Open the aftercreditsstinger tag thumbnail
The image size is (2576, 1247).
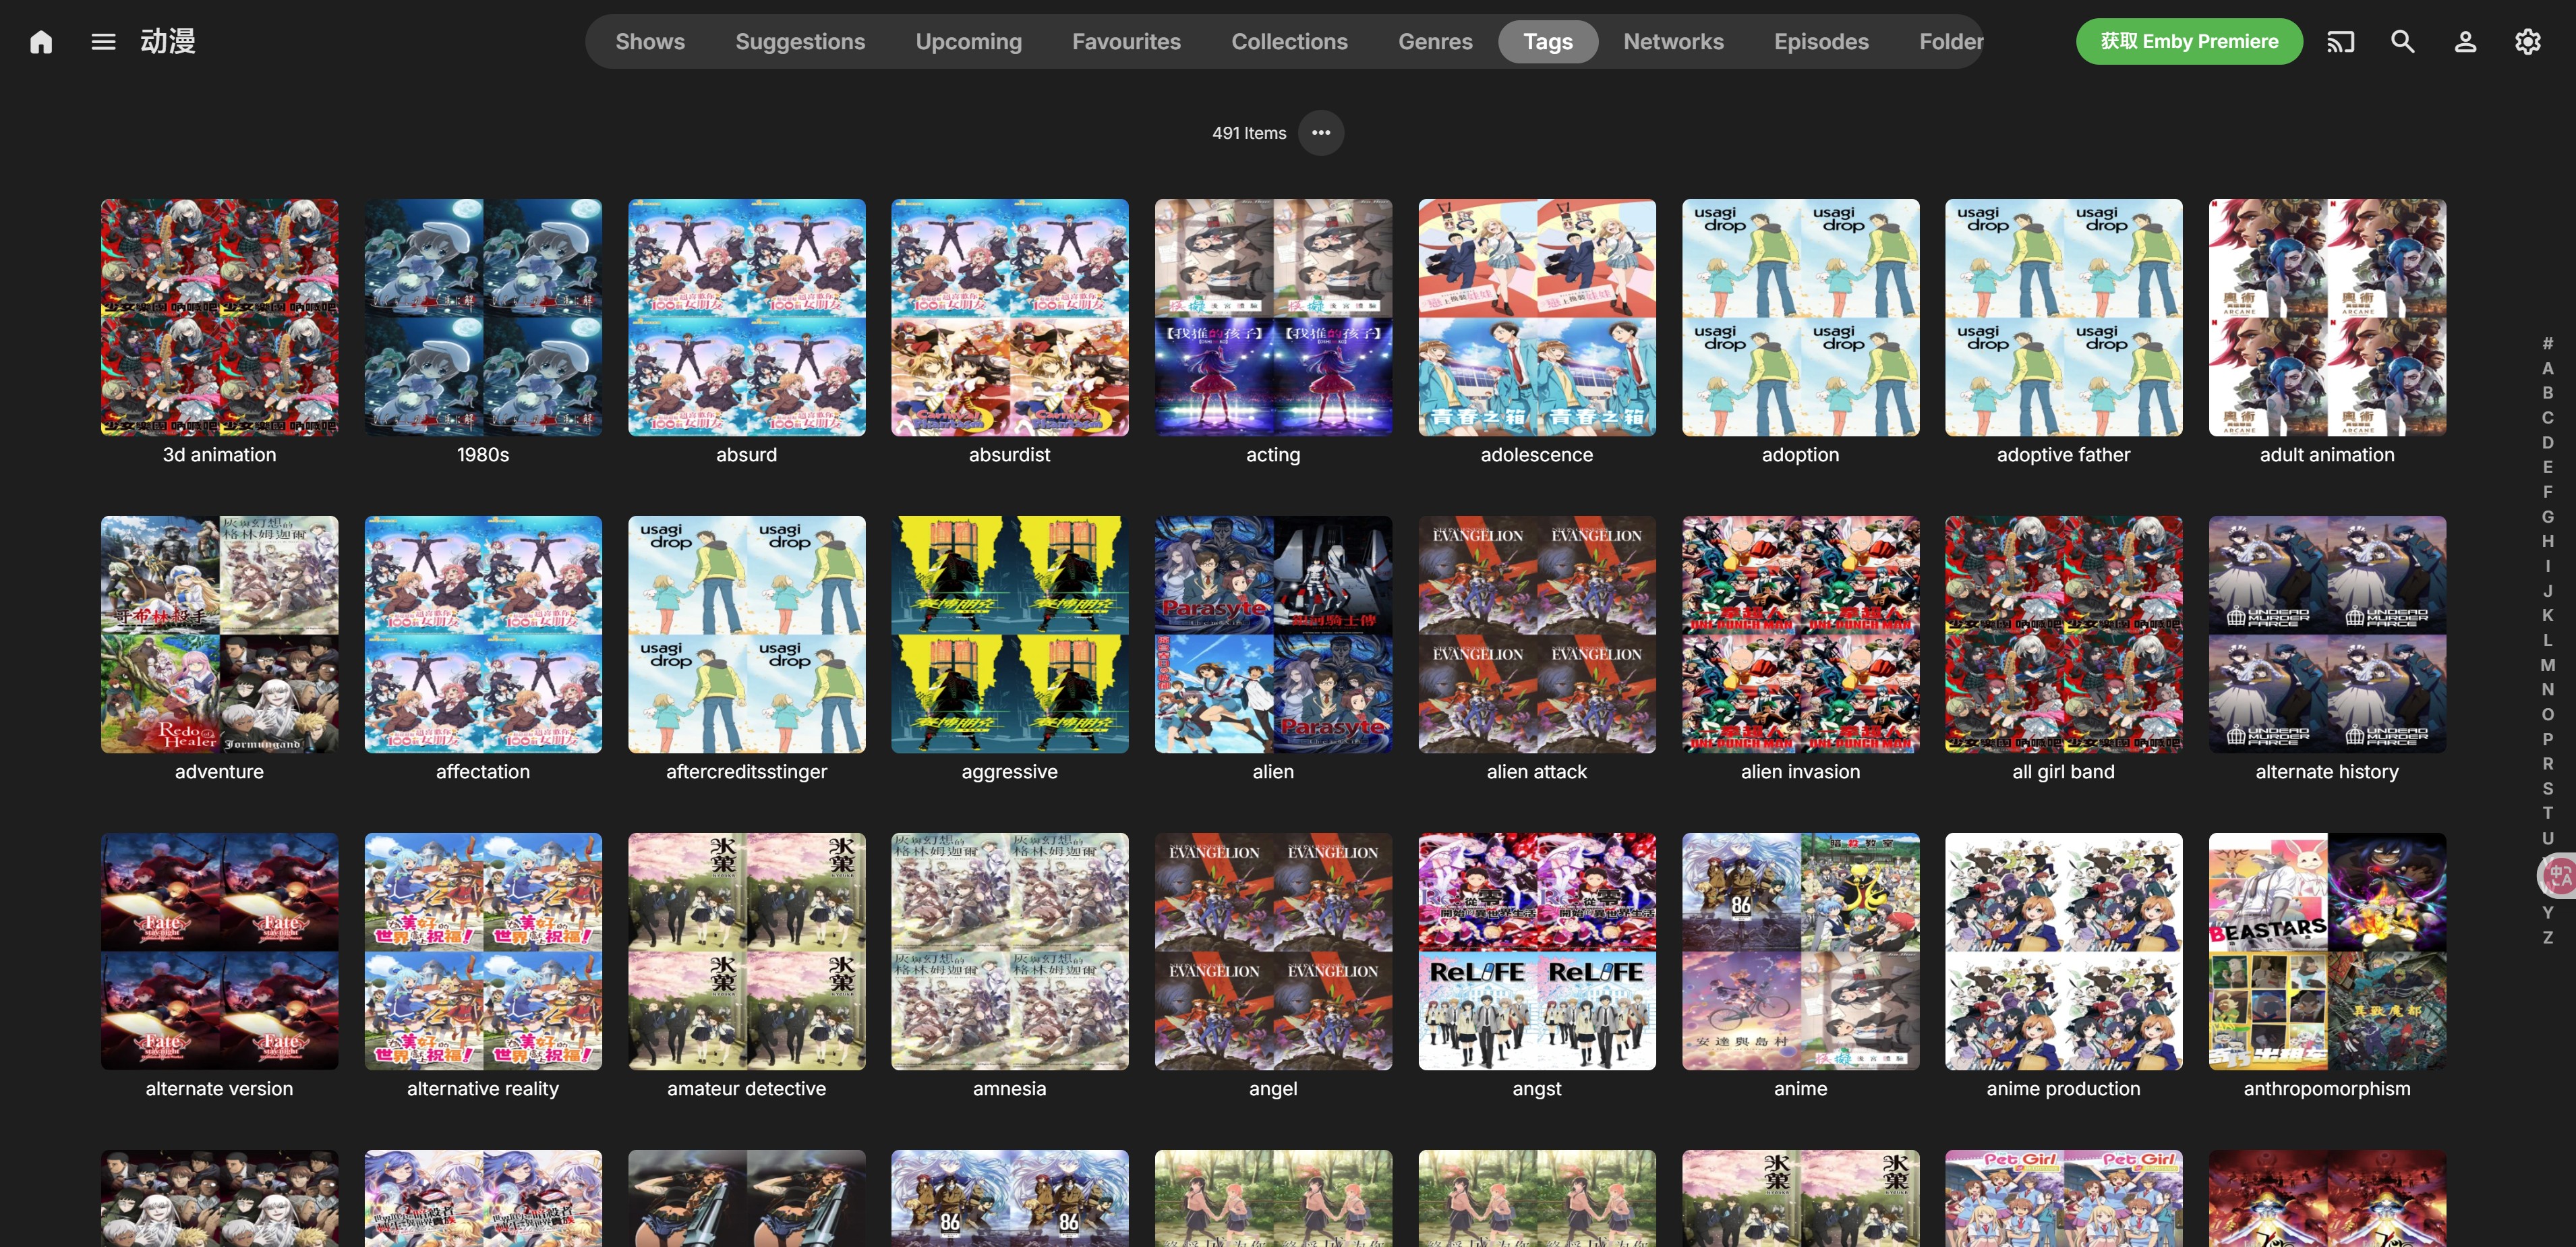(746, 634)
